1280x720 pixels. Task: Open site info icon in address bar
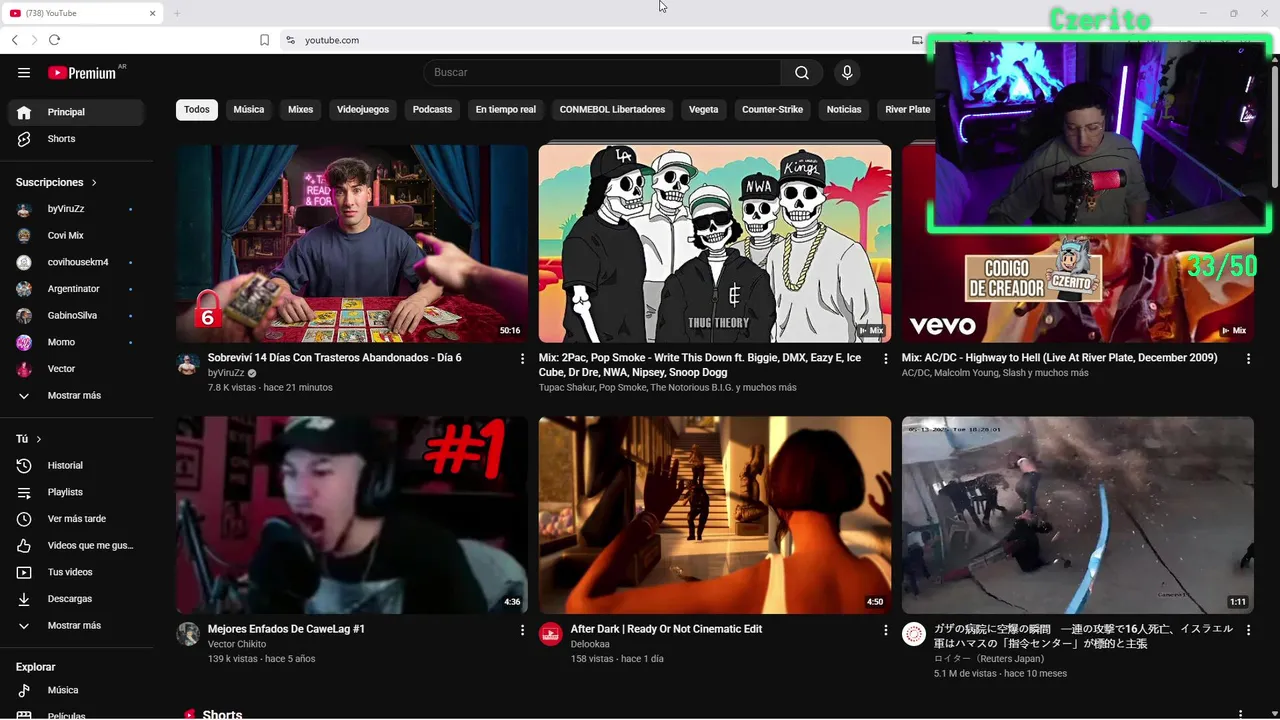pos(290,40)
